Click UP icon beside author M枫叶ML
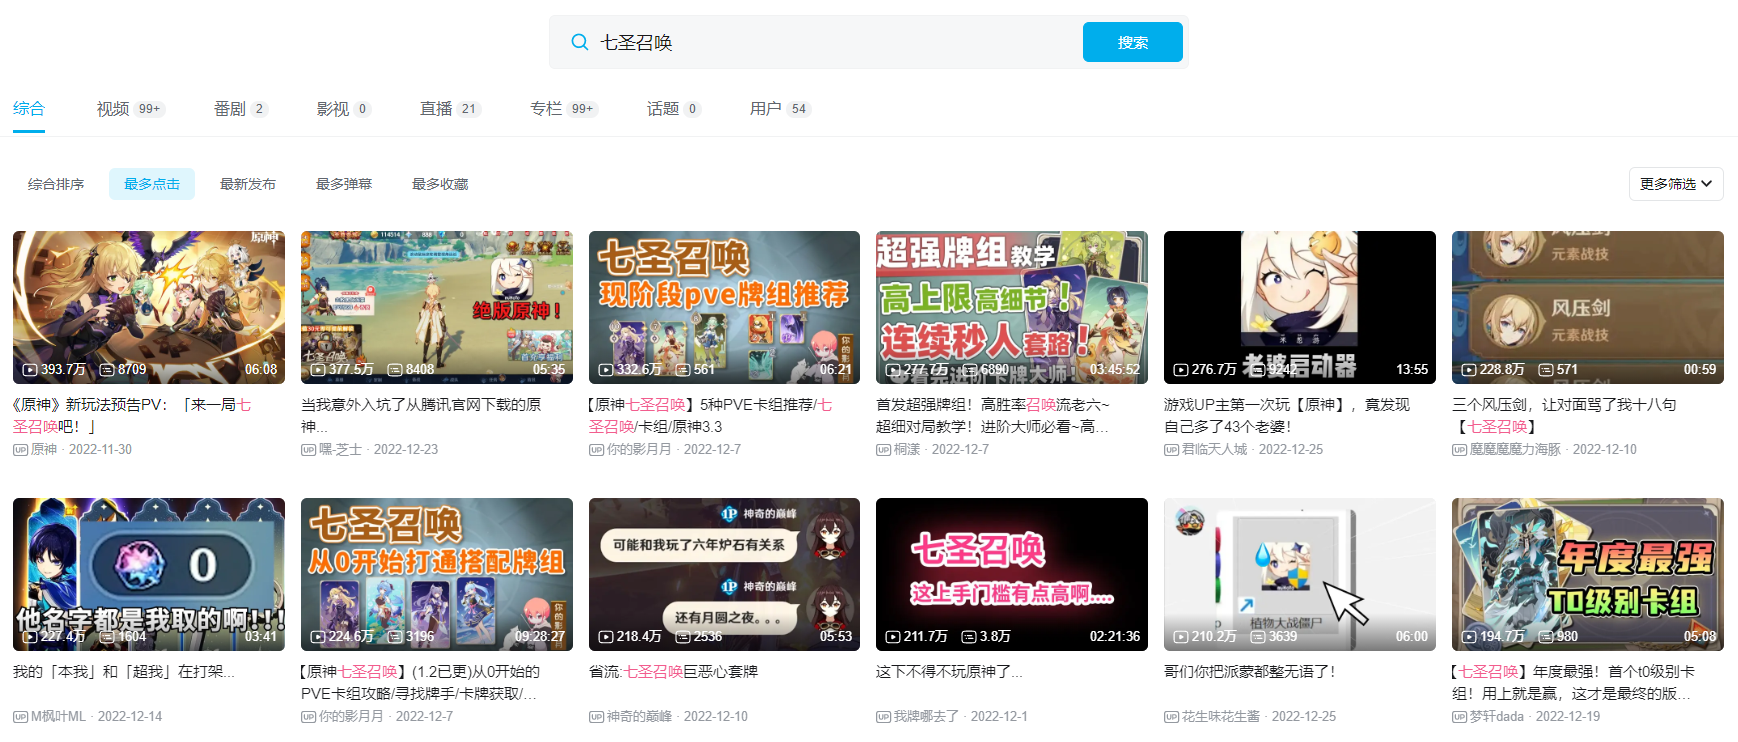This screenshot has width=1738, height=742. click(20, 717)
